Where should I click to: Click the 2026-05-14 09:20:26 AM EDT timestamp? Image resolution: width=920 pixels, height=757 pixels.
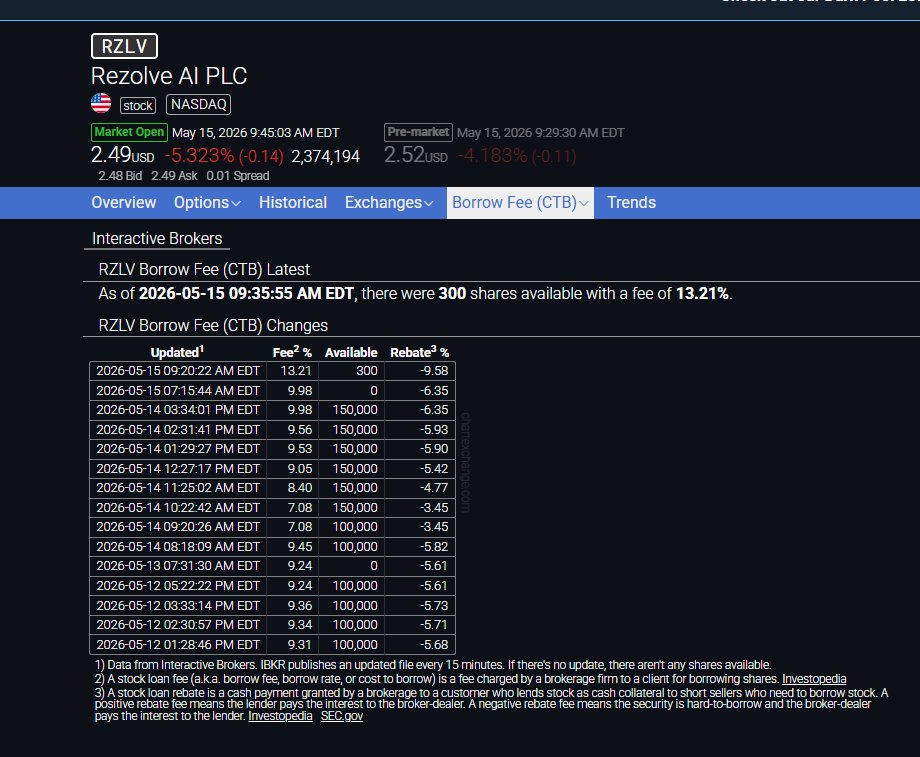178,527
